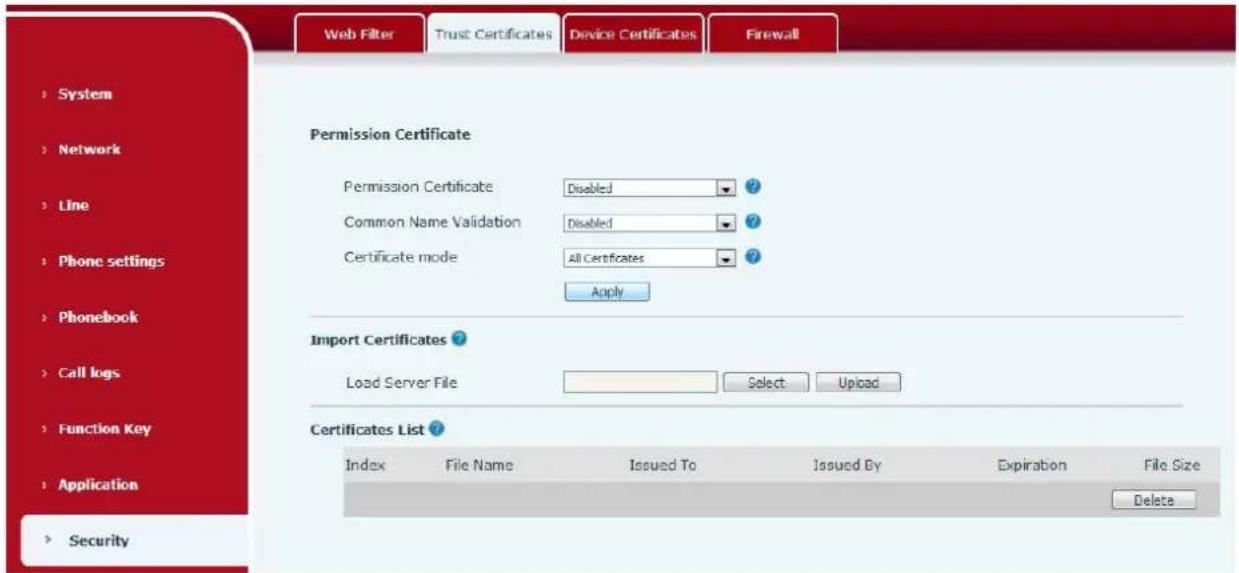Switch to the Web Filter tab
This screenshot has width=1239, height=573.
tap(359, 33)
